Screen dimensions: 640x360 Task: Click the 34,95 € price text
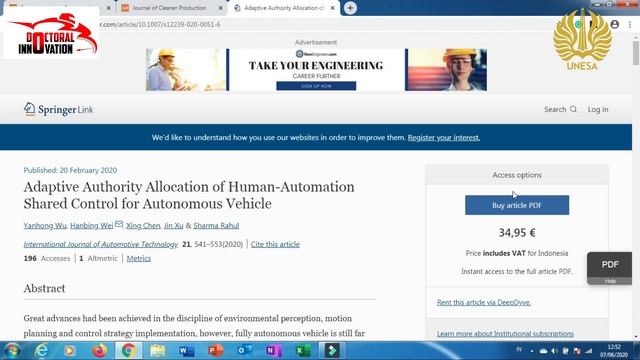(x=517, y=233)
